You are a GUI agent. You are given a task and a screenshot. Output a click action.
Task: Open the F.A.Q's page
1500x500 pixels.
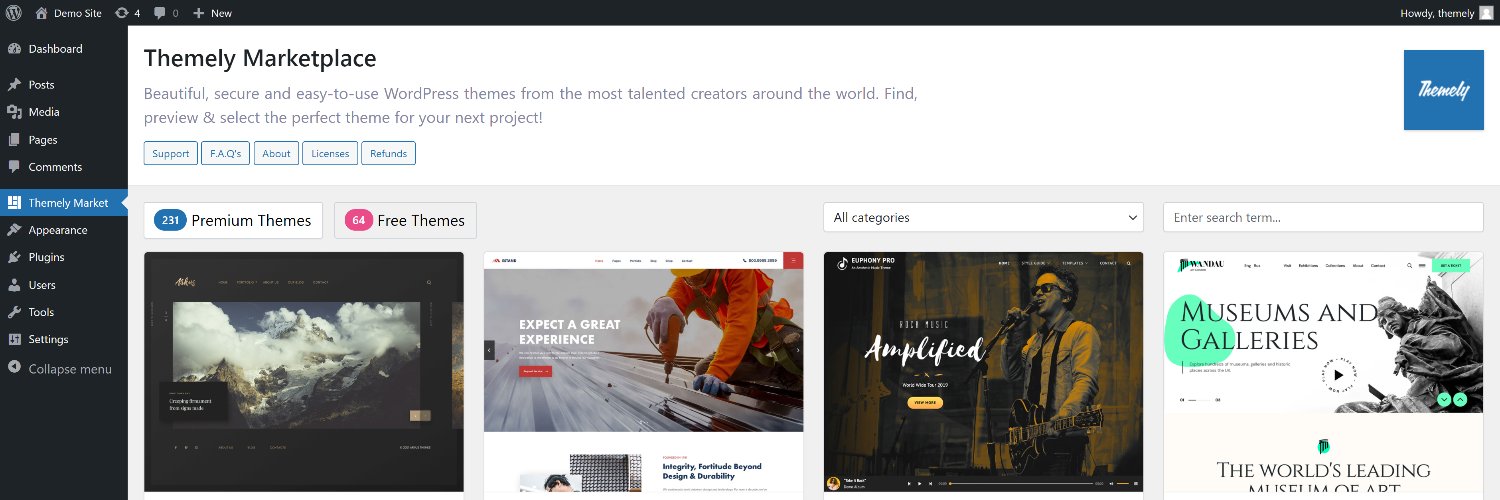(225, 153)
